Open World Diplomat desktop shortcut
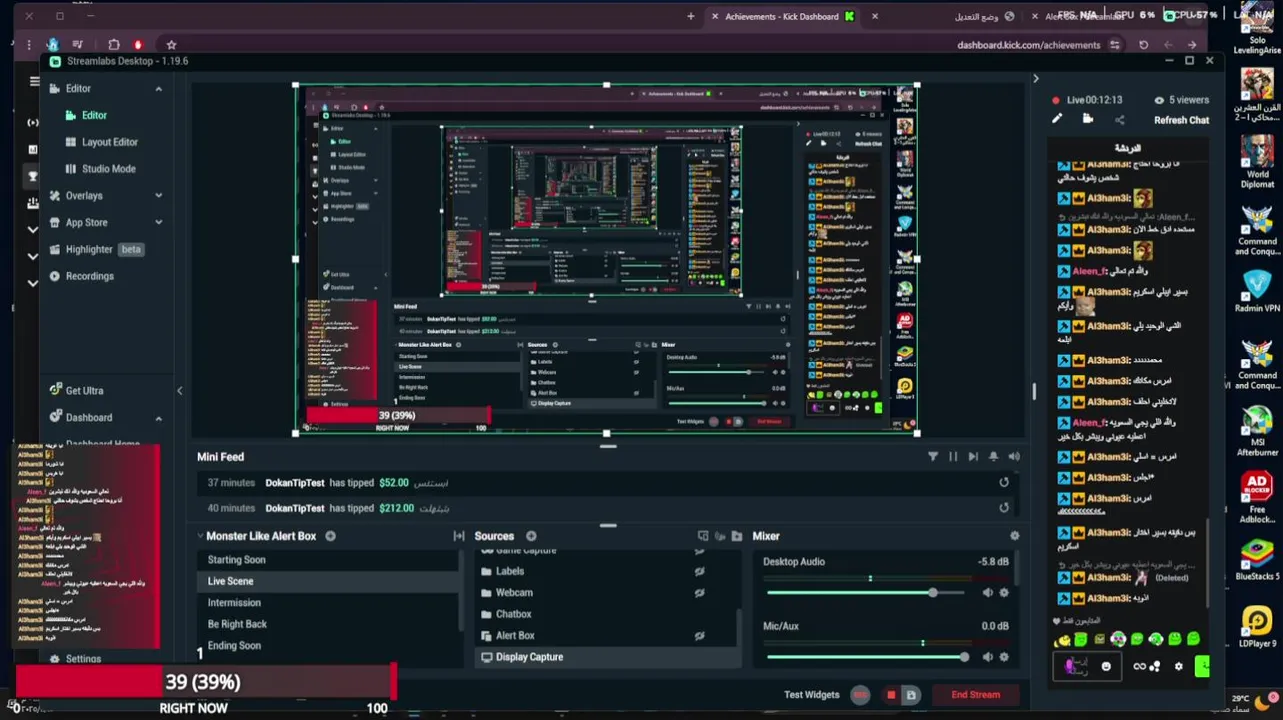Screen dimensions: 1283x720 [1257, 162]
